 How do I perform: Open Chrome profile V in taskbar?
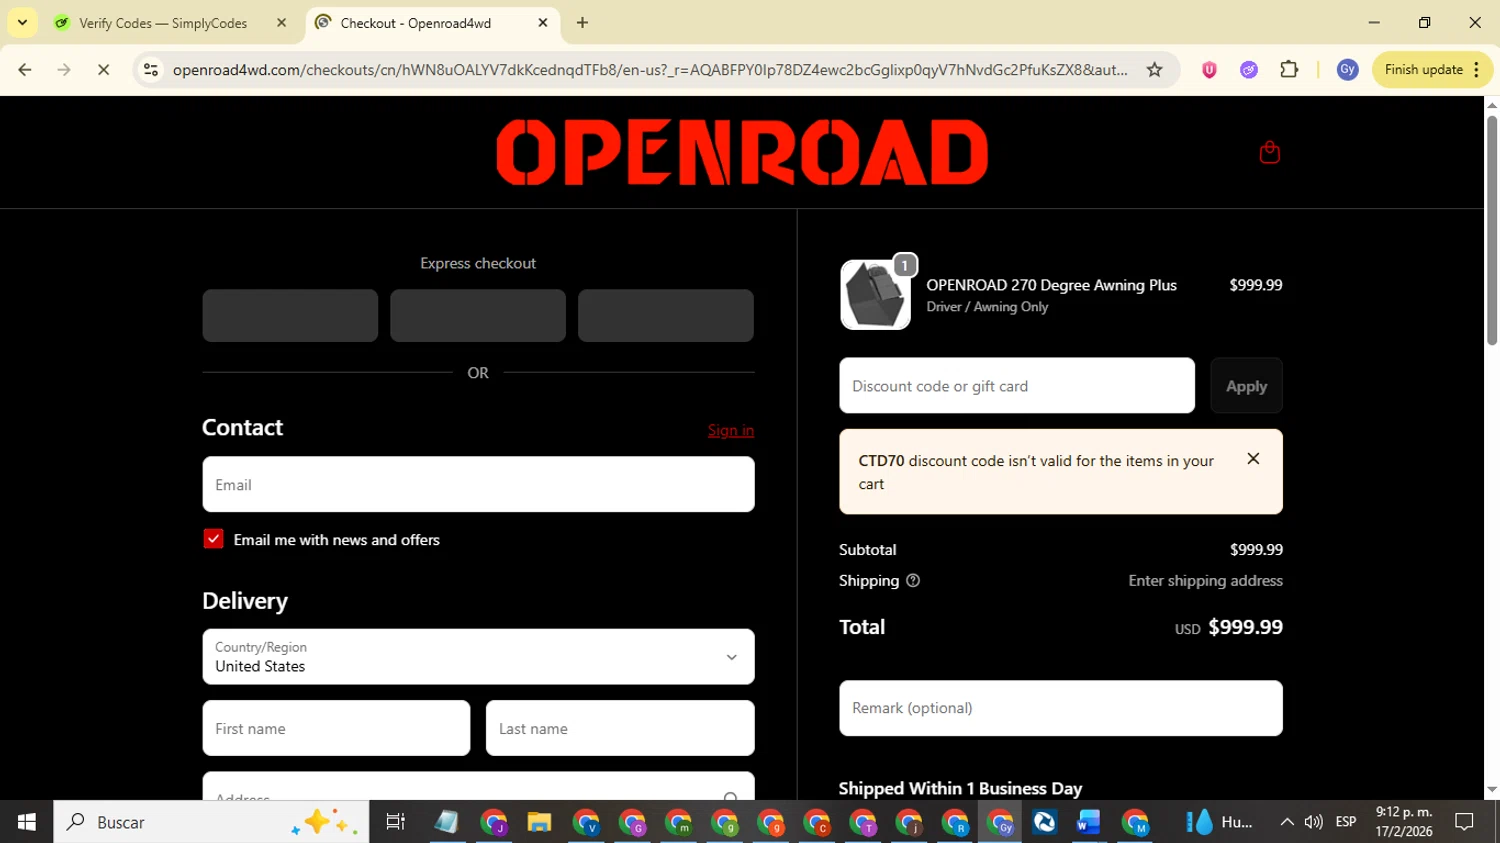[586, 822]
